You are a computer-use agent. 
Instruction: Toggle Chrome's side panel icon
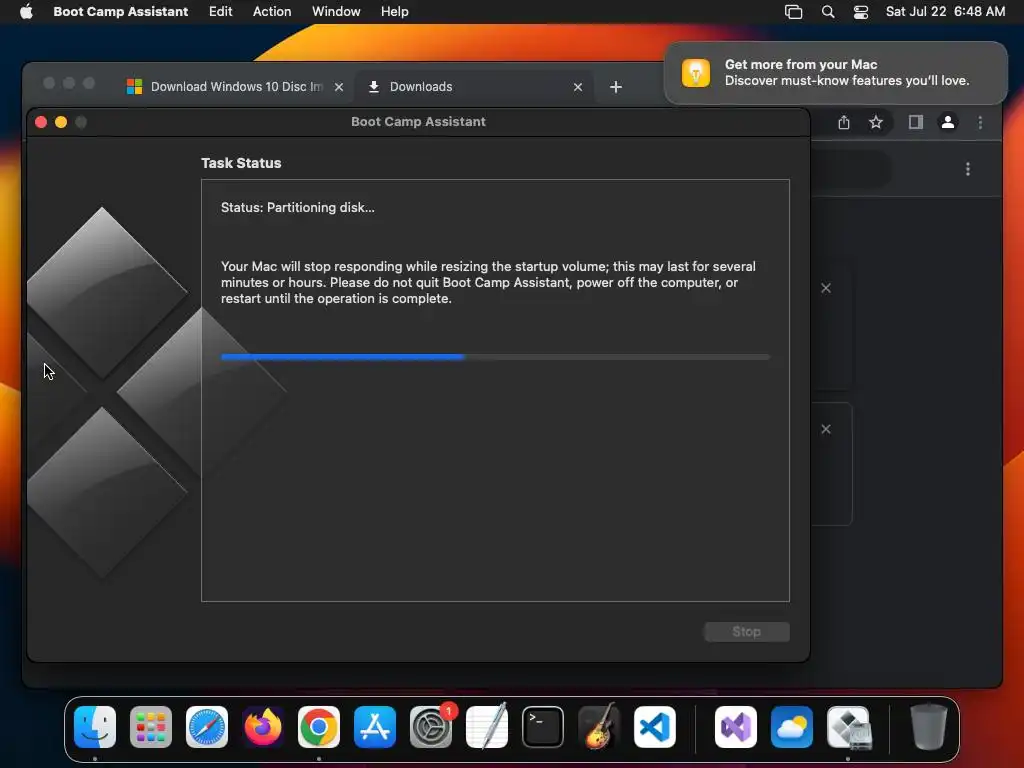916,122
